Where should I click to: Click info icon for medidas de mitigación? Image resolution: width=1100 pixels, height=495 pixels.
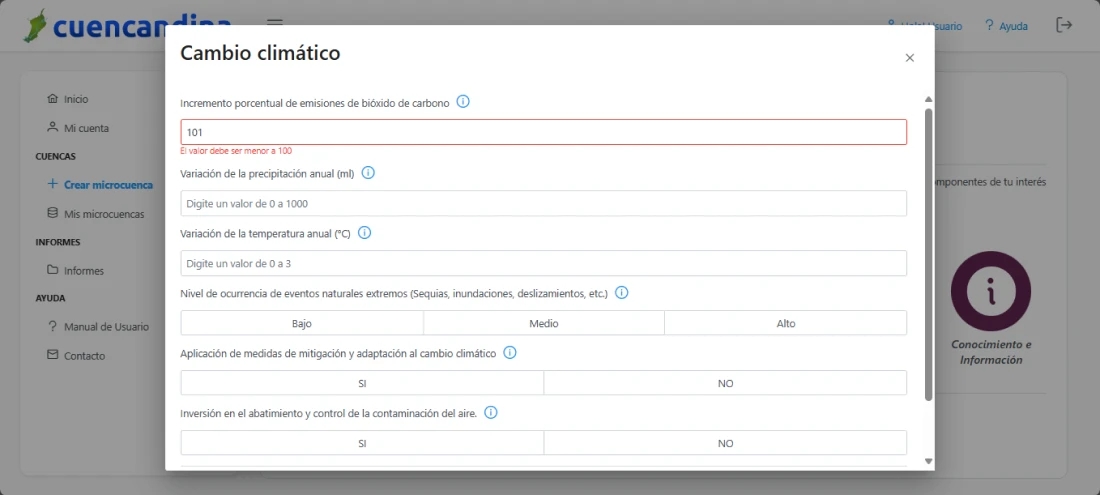tap(509, 353)
